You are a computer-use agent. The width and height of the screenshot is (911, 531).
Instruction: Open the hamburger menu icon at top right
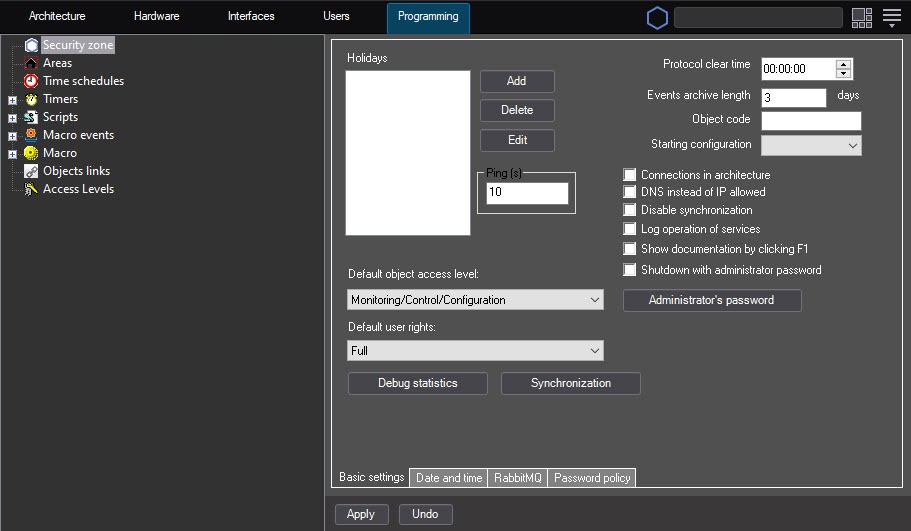pos(892,17)
